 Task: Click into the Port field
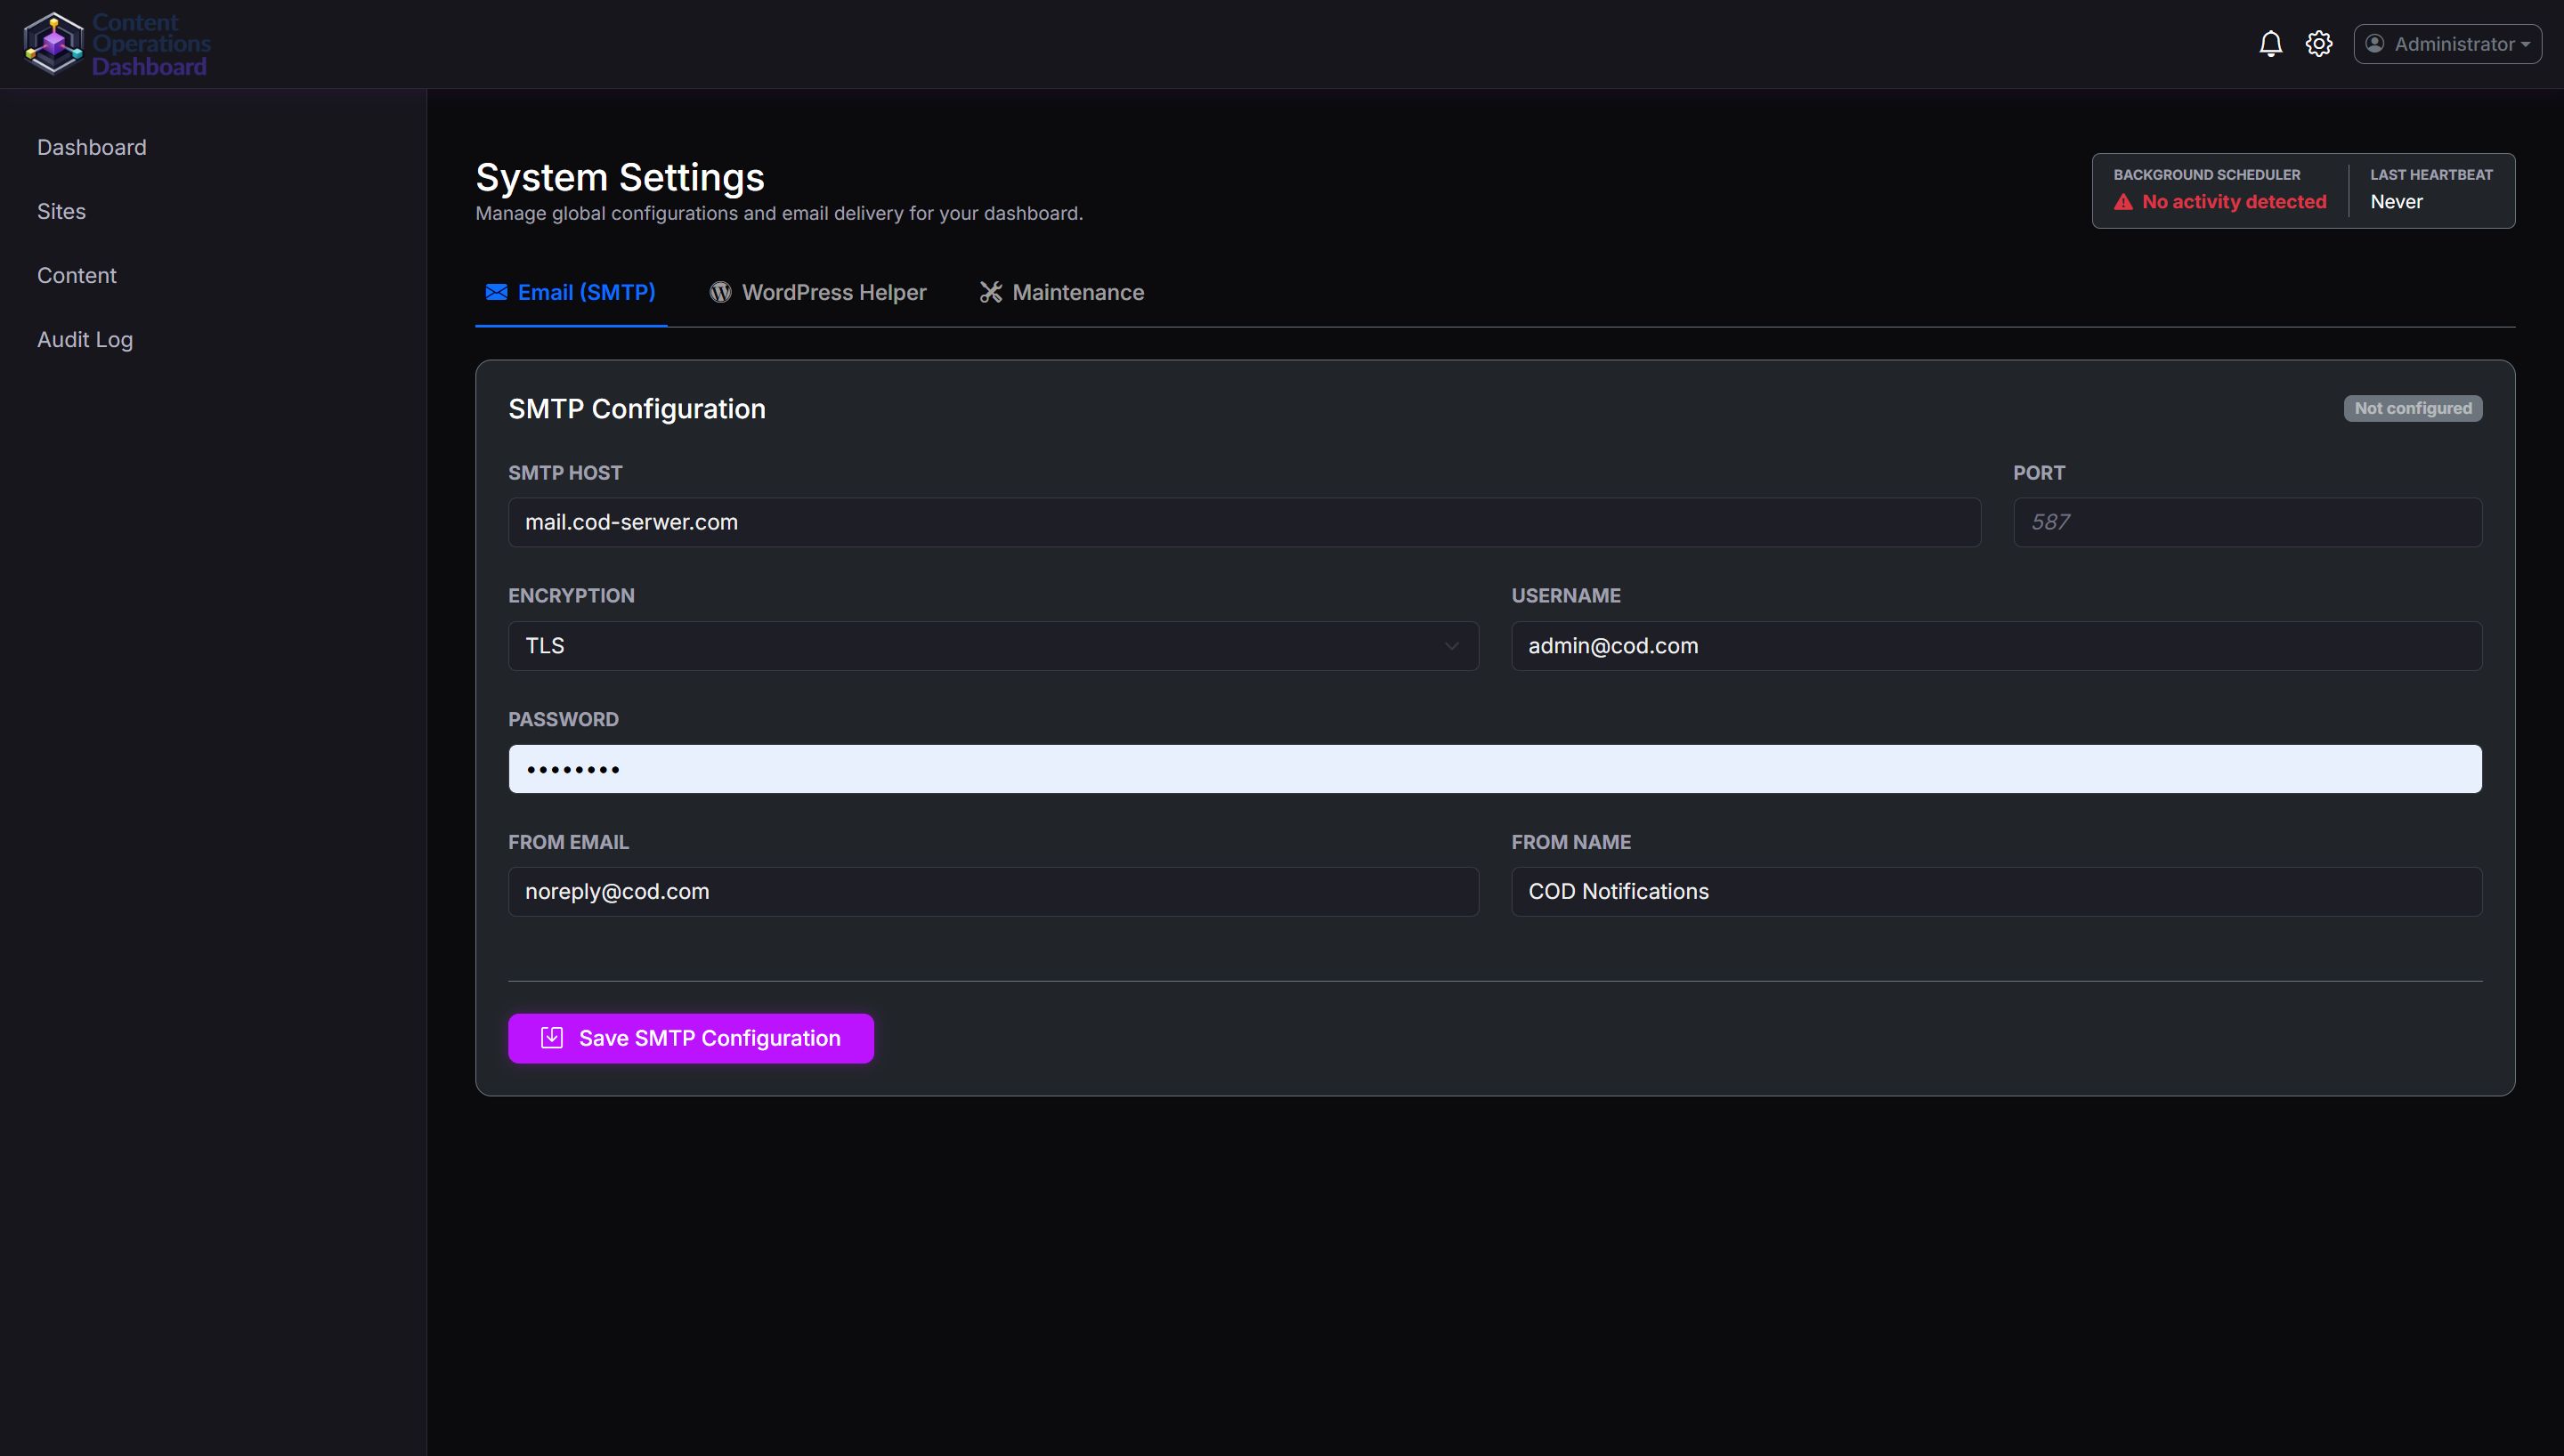(2246, 522)
